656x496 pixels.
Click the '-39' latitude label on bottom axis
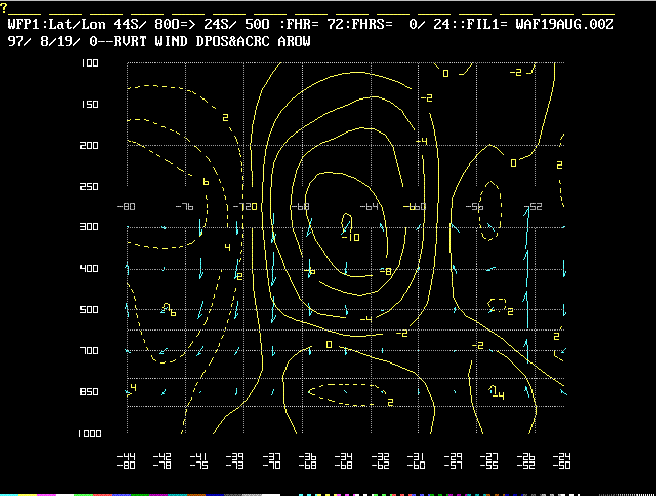coord(235,456)
